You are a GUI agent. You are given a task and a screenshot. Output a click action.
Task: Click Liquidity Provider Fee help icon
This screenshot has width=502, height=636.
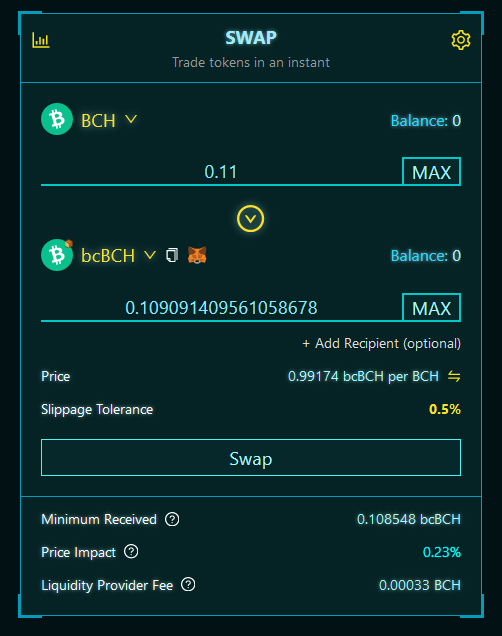point(188,584)
